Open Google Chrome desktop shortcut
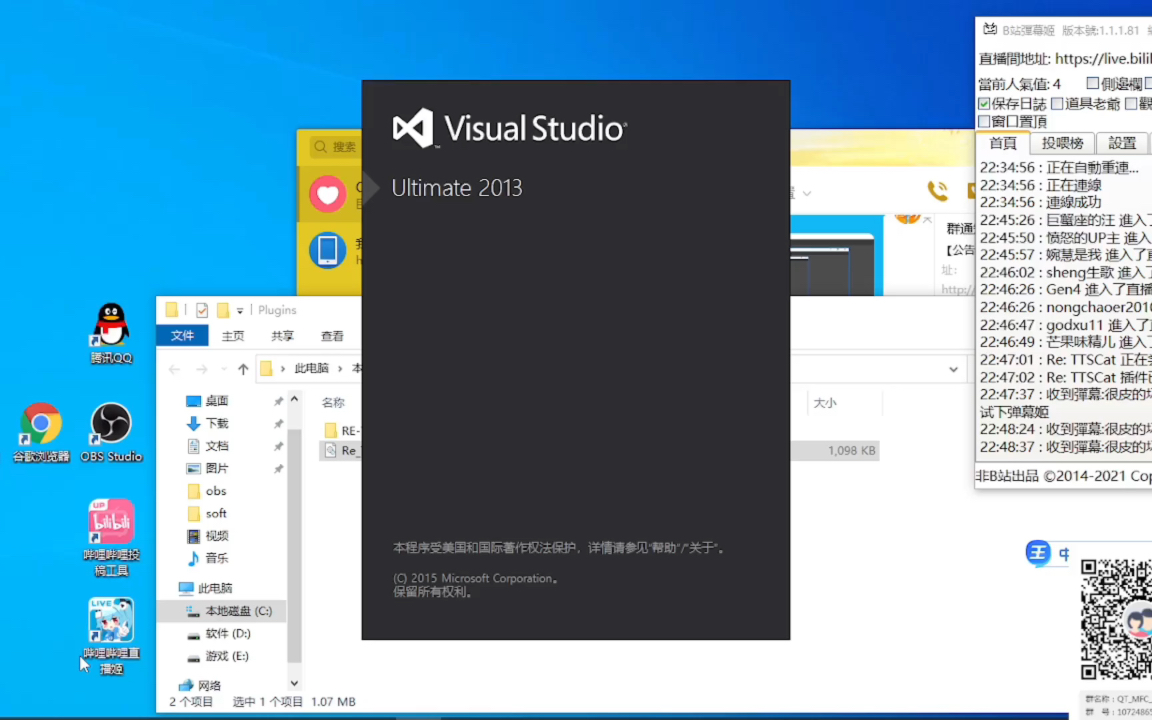The height and width of the screenshot is (720, 1152). (x=41, y=424)
